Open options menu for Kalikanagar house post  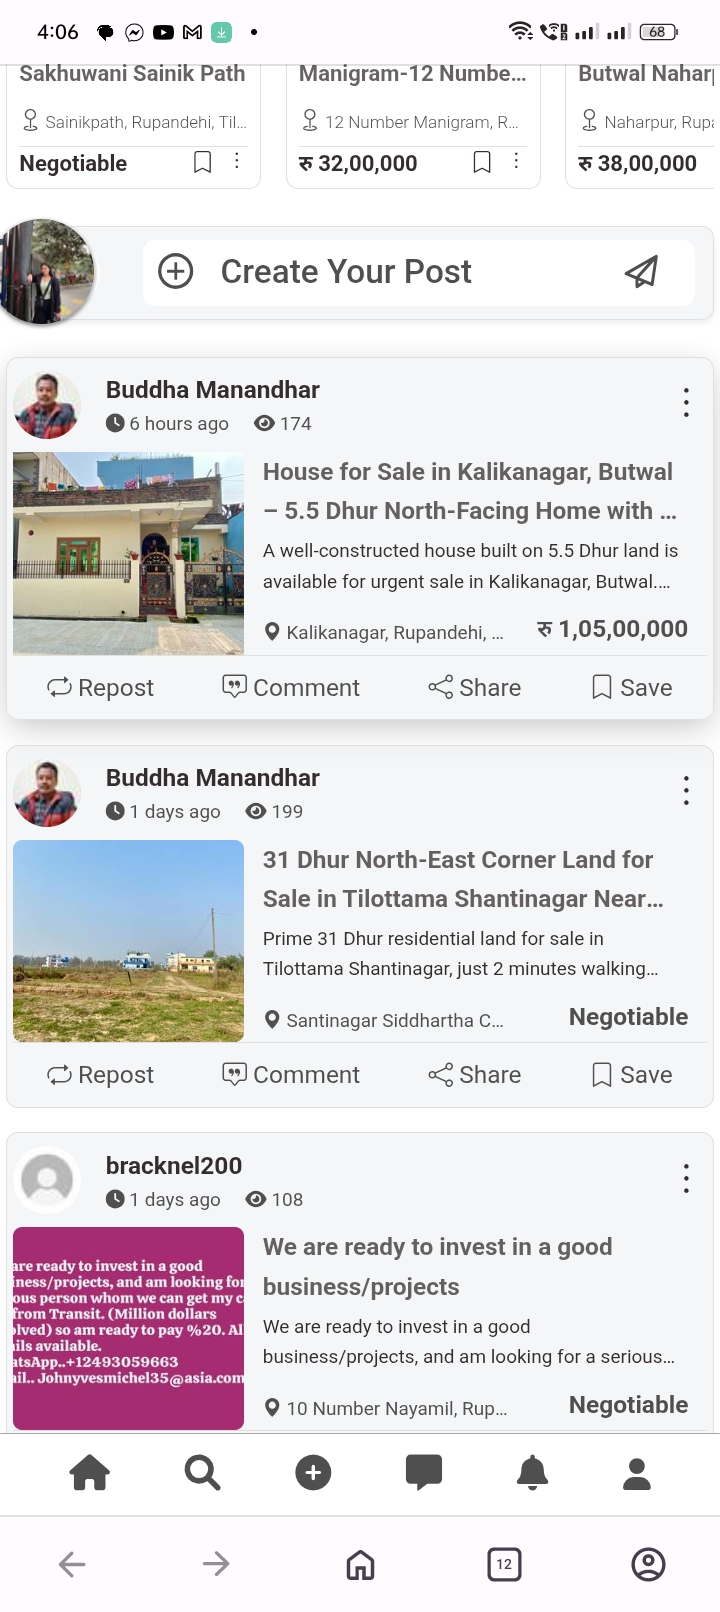tap(686, 403)
